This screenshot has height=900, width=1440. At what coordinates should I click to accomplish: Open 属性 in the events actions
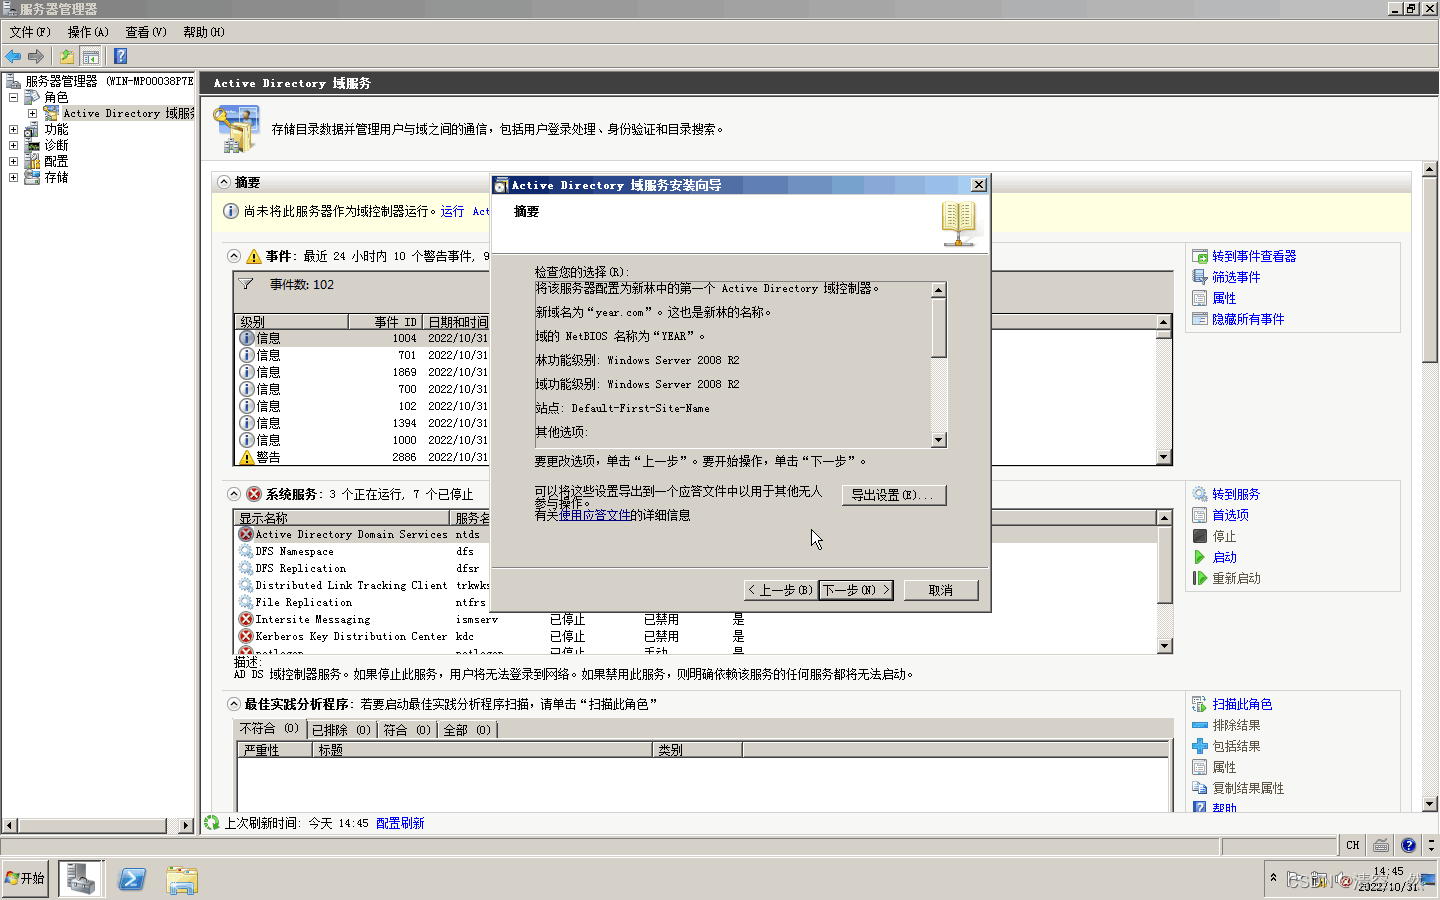pos(1224,298)
